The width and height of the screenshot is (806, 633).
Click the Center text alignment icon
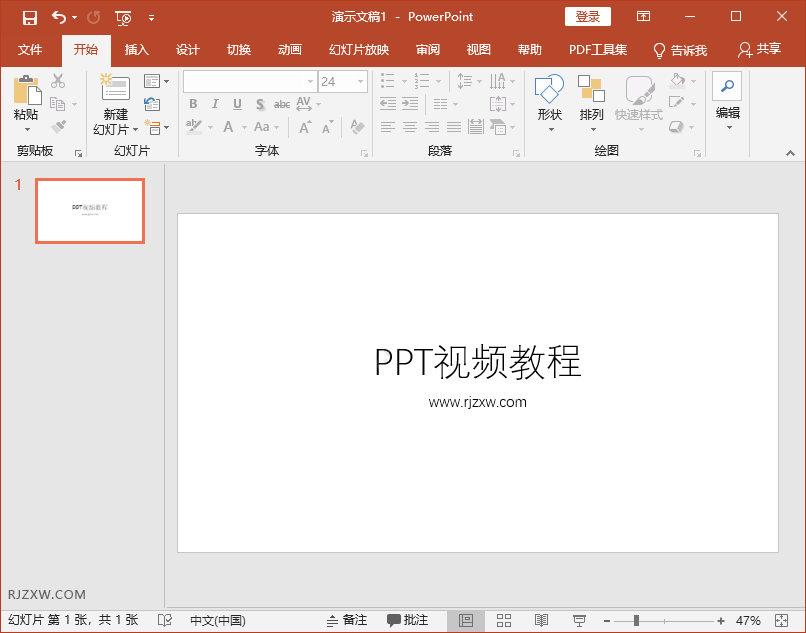coord(410,127)
